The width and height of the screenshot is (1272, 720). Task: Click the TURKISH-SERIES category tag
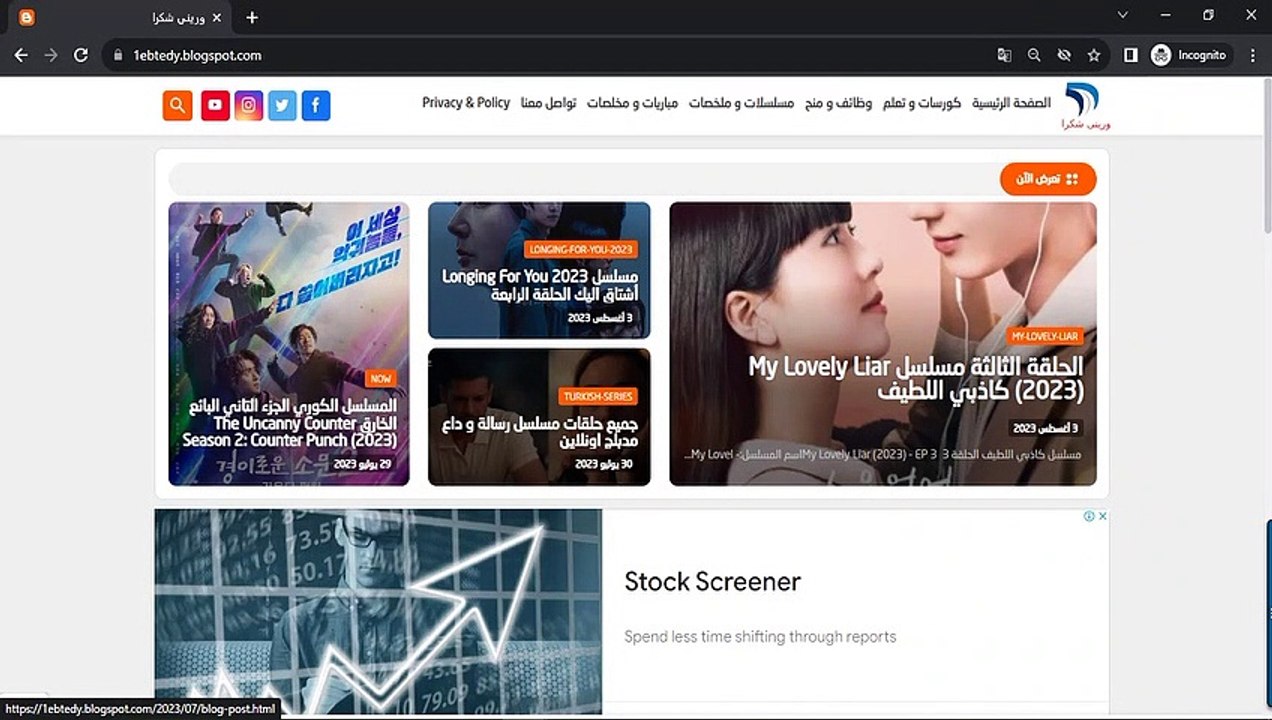tap(598, 397)
